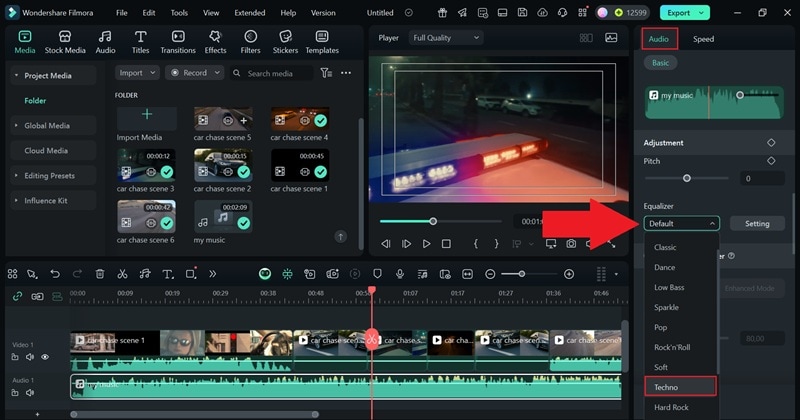Open the Equalizer Default dropdown
Screen dimensions: 800x420
point(681,224)
